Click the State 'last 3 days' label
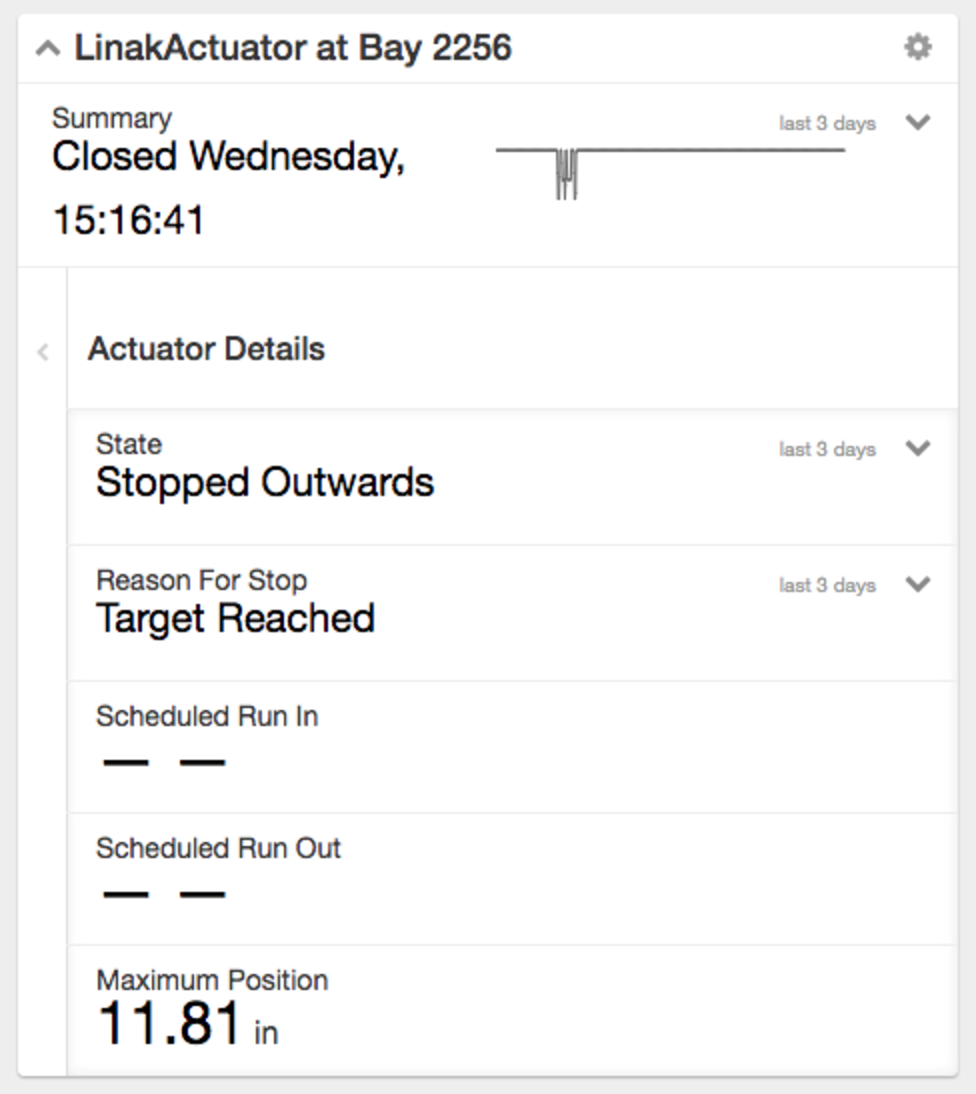Viewport: 976px width, 1094px height. coord(827,450)
